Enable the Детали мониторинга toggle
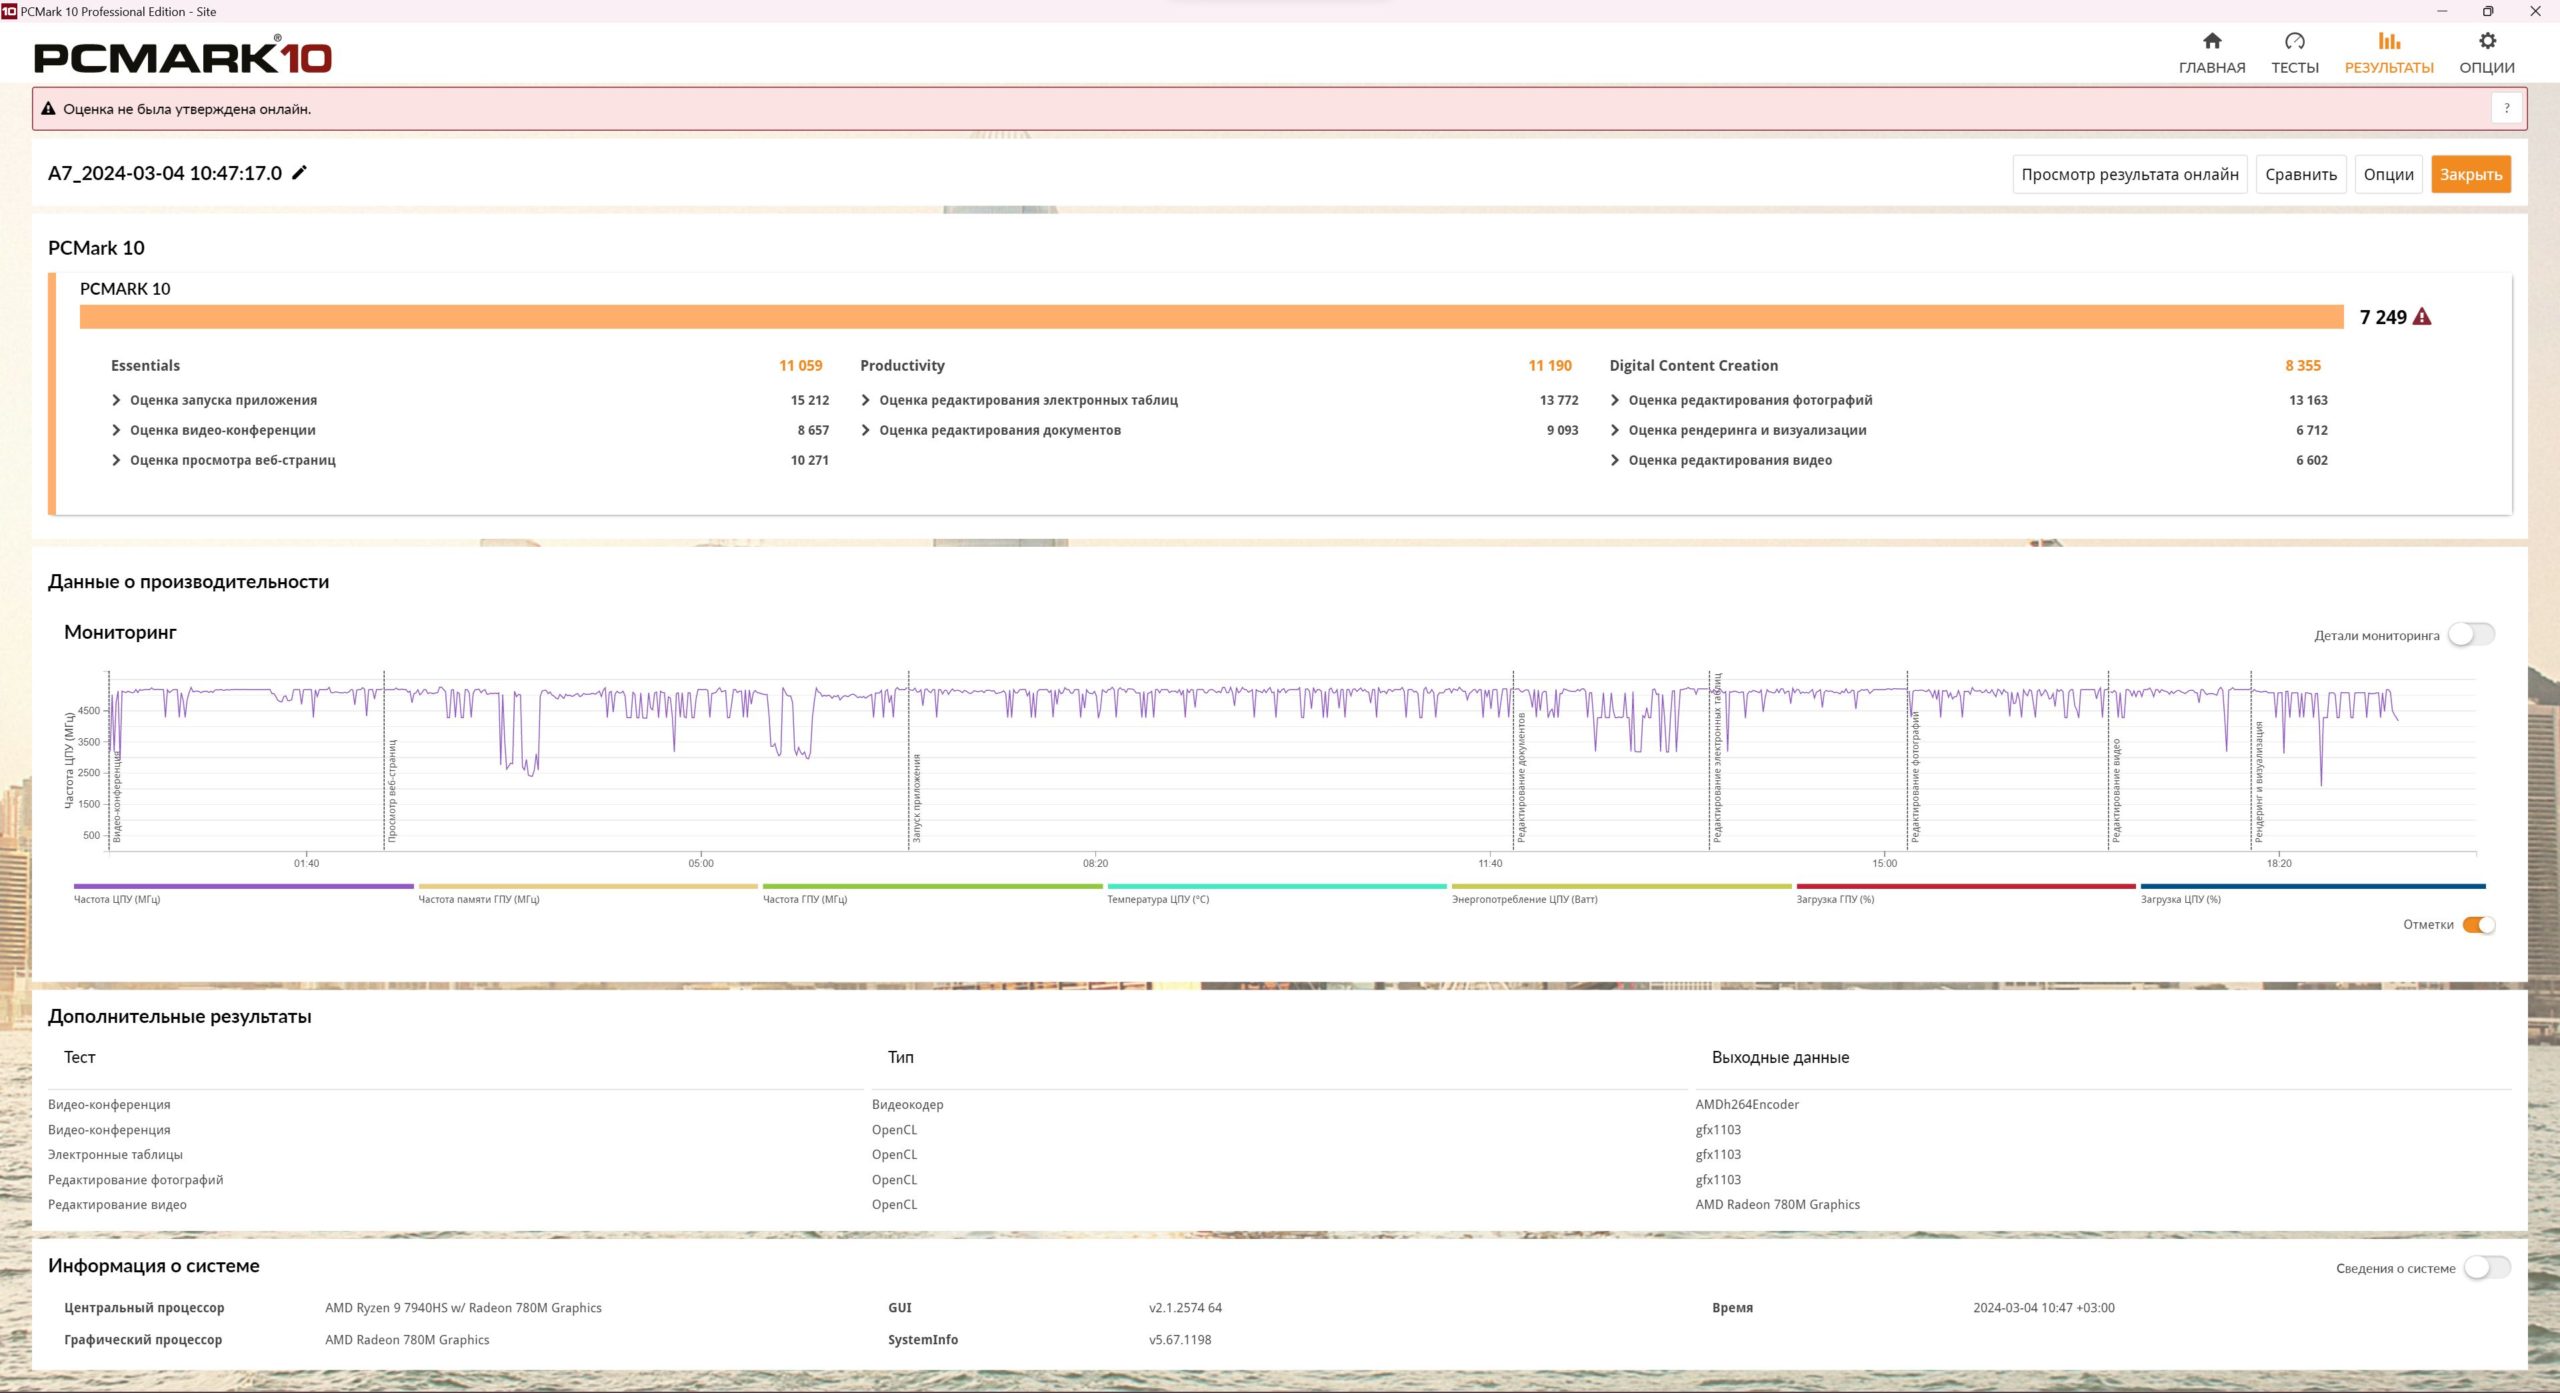The height and width of the screenshot is (1393, 2560). pos(2470,634)
